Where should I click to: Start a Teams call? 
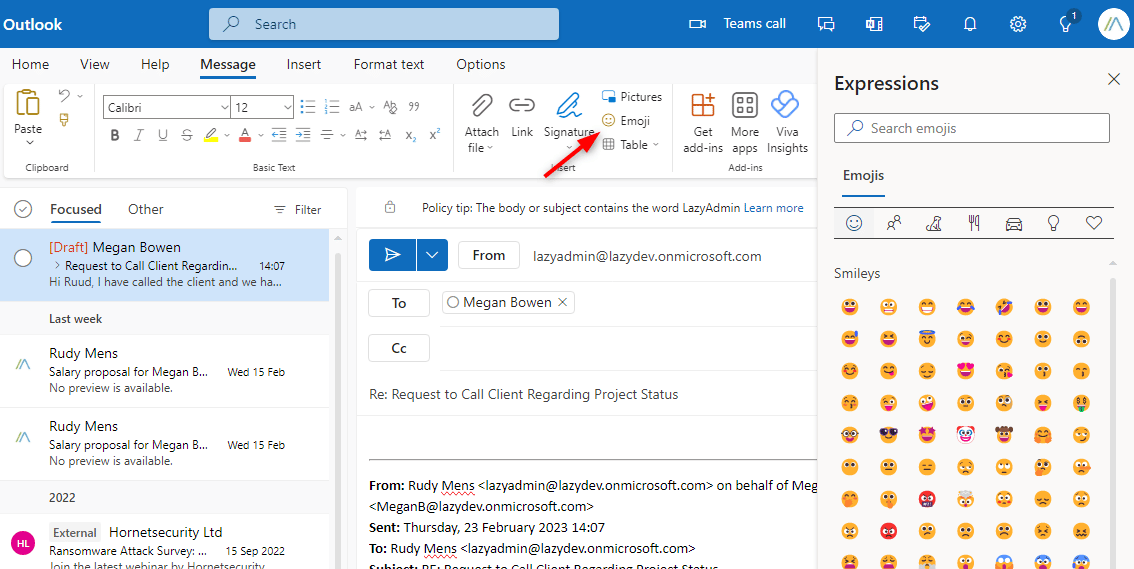[x=737, y=24]
